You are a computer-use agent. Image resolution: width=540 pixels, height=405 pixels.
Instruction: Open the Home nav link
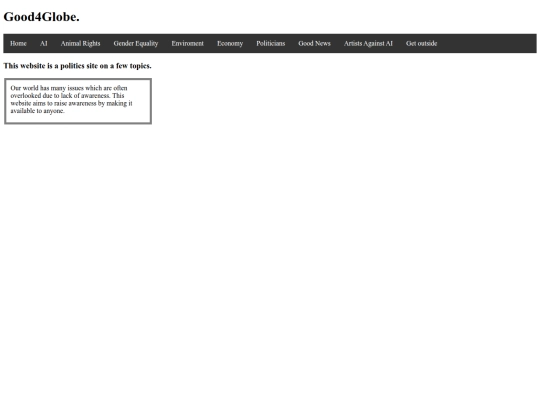18,43
